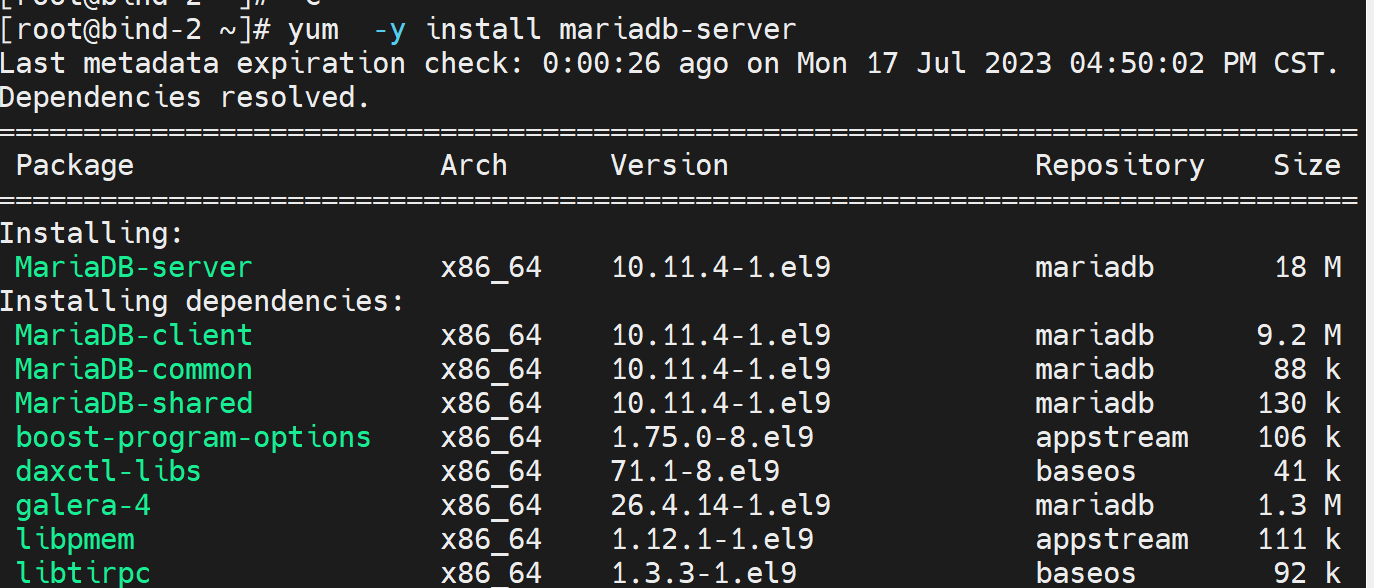Image resolution: width=1374 pixels, height=588 pixels.
Task: Click the Package column header
Action: coord(74,165)
